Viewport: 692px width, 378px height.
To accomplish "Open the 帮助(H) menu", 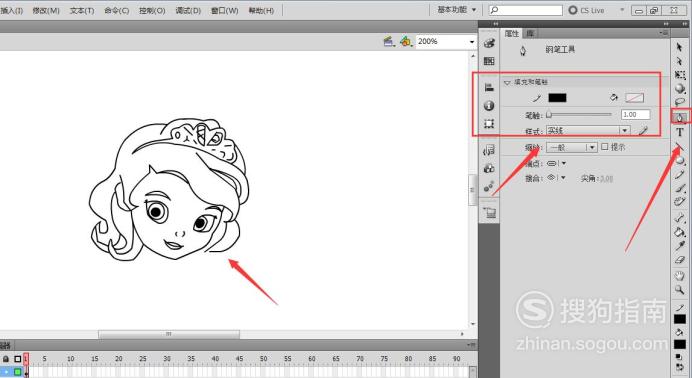I will pos(261,10).
